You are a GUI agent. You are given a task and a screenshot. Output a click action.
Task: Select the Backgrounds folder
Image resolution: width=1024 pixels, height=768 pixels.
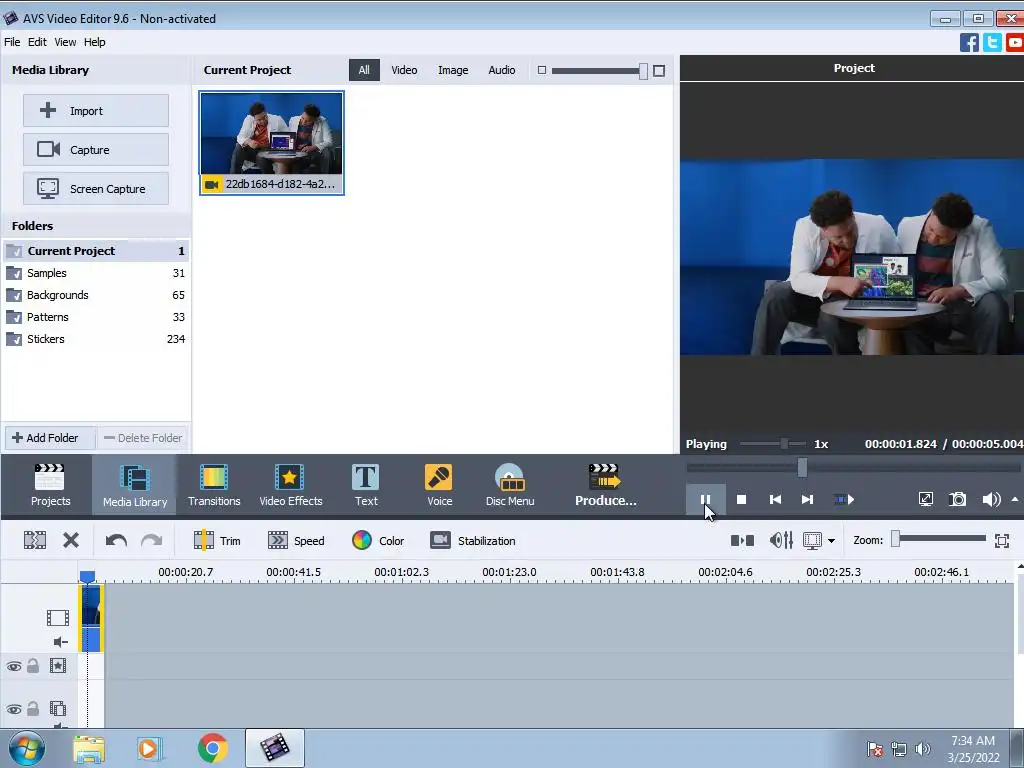96,295
